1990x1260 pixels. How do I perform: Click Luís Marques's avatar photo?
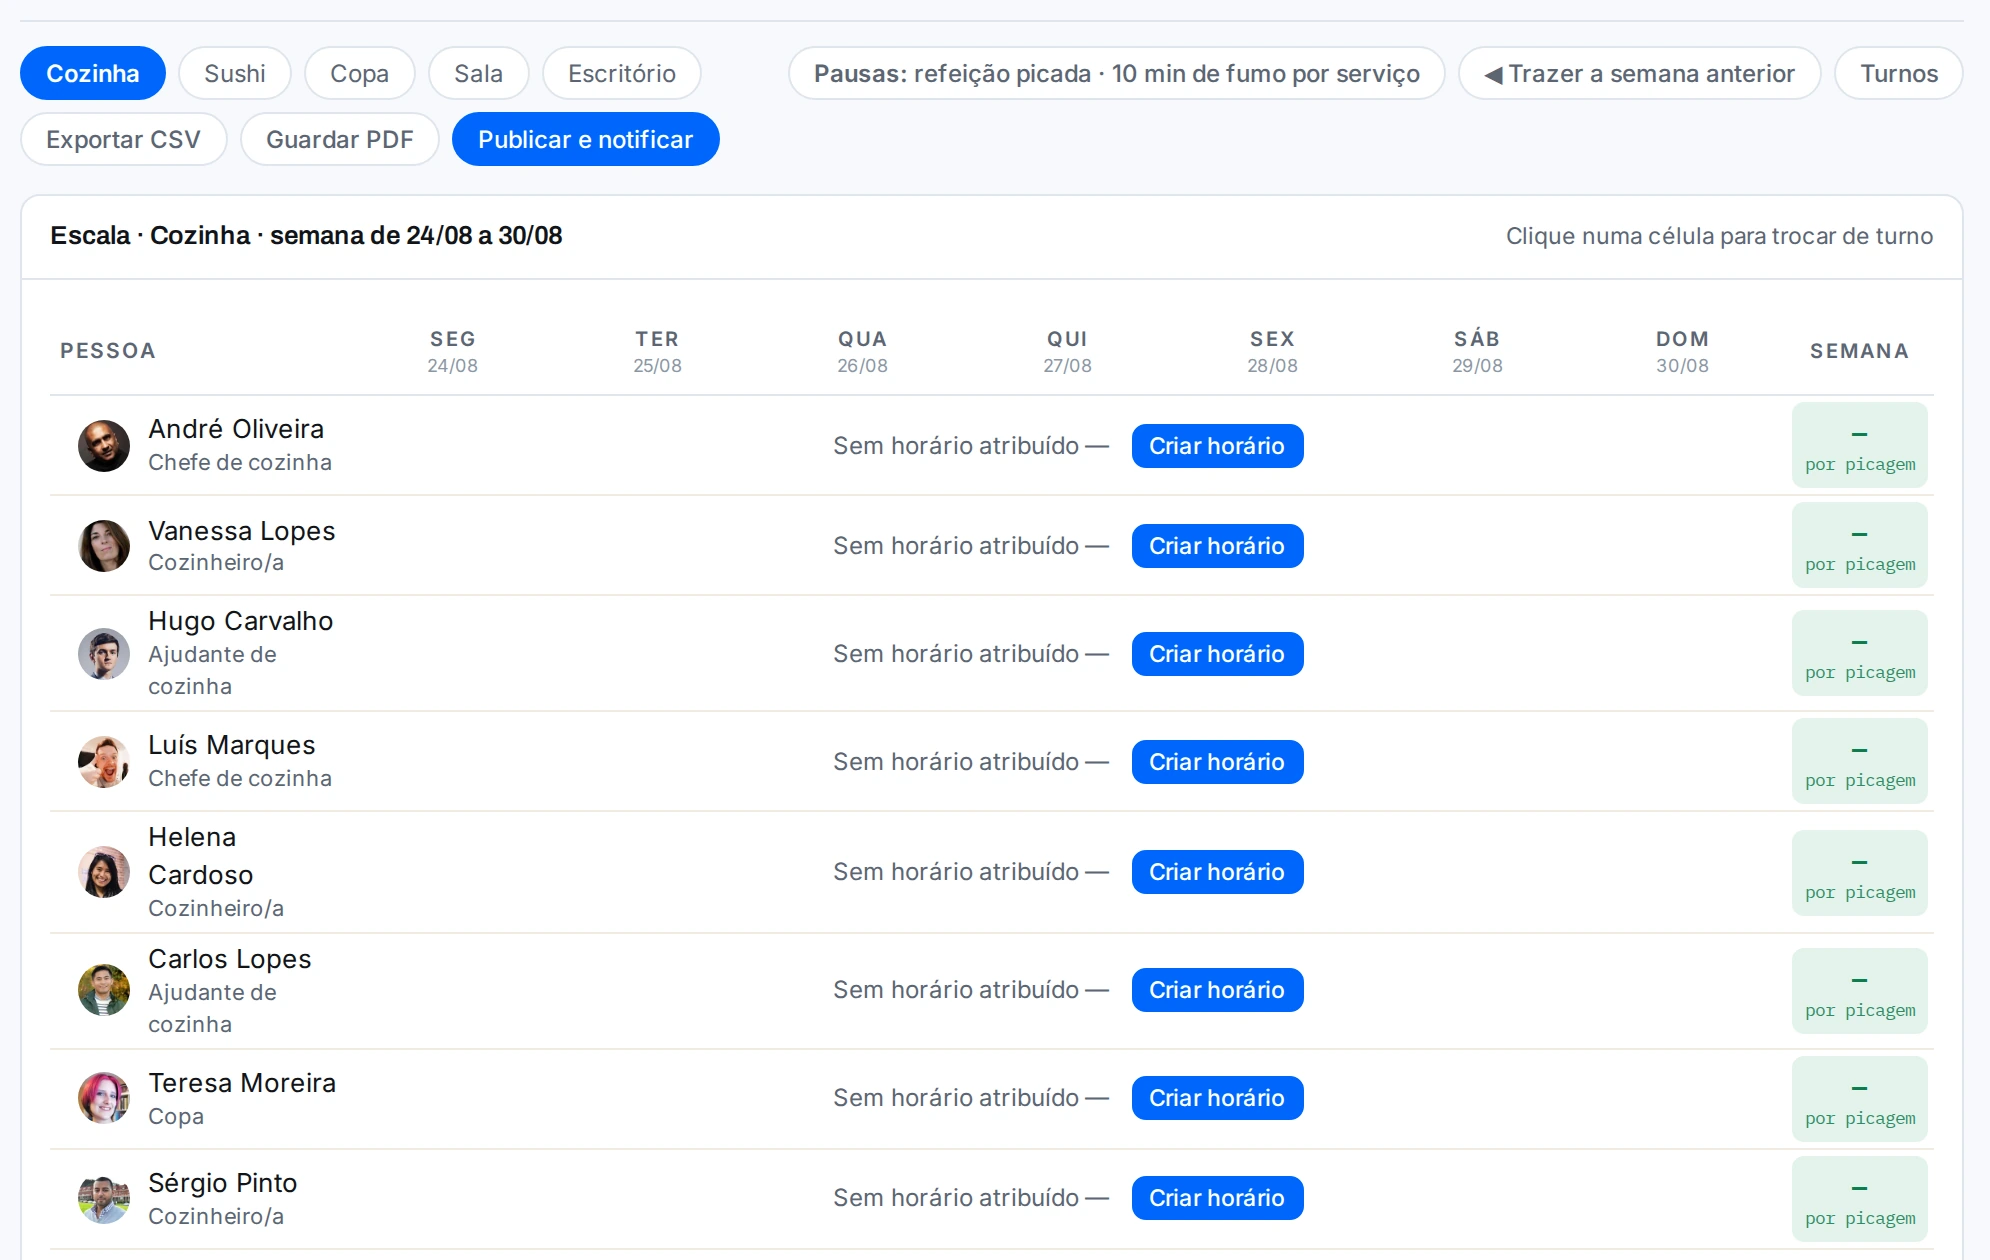point(104,762)
